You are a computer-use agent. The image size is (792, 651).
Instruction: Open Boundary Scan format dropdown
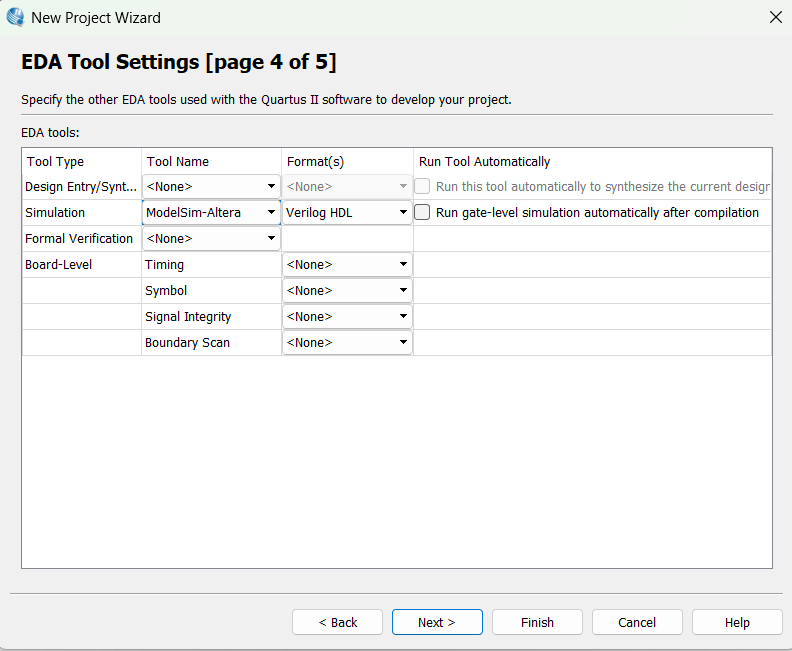click(347, 342)
